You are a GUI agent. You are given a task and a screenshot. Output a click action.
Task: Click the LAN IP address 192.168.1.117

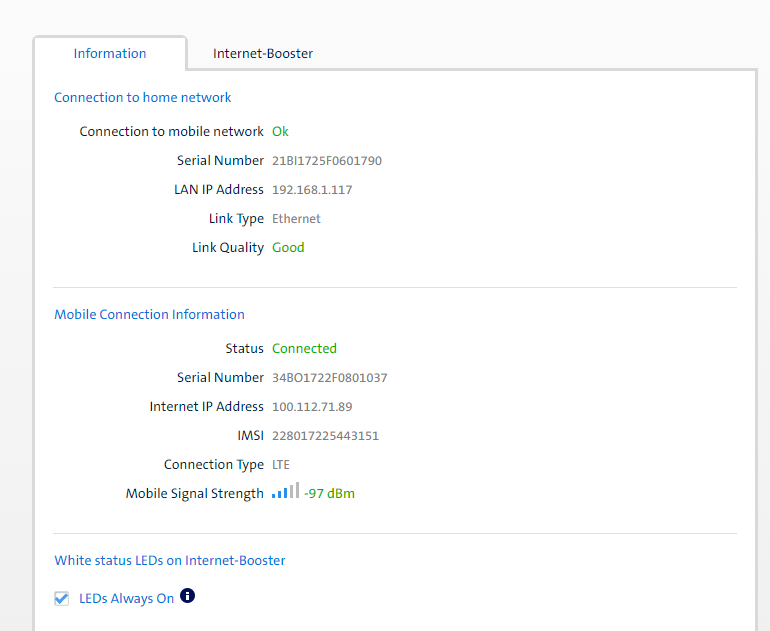[x=312, y=190]
